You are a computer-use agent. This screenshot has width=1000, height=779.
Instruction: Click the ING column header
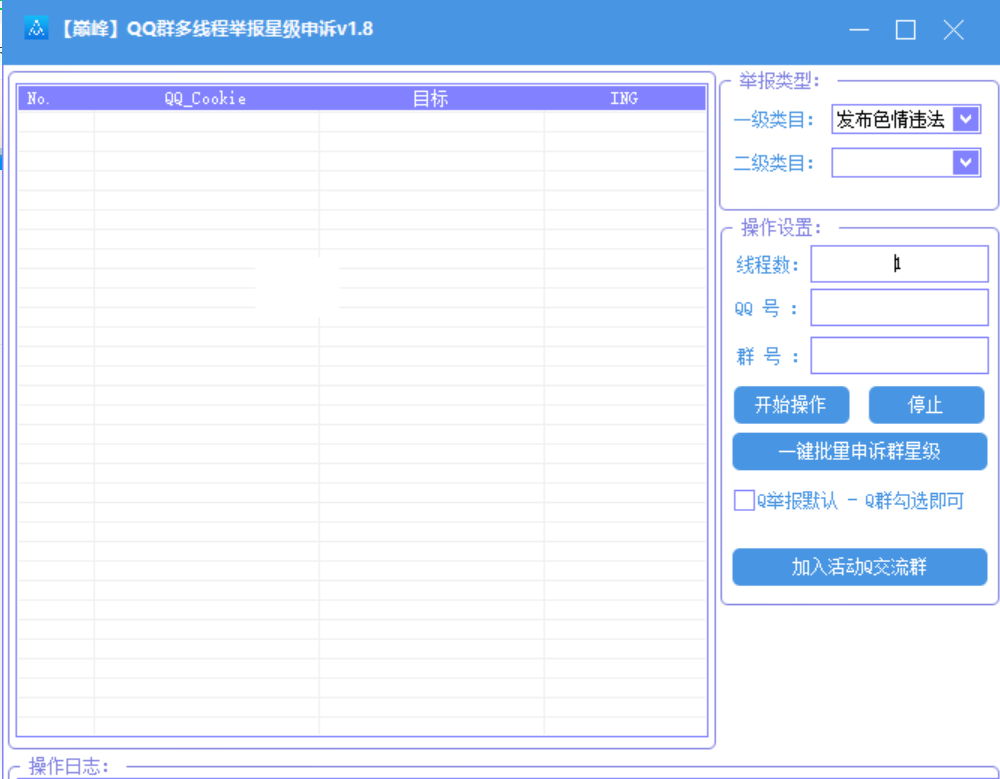[623, 98]
